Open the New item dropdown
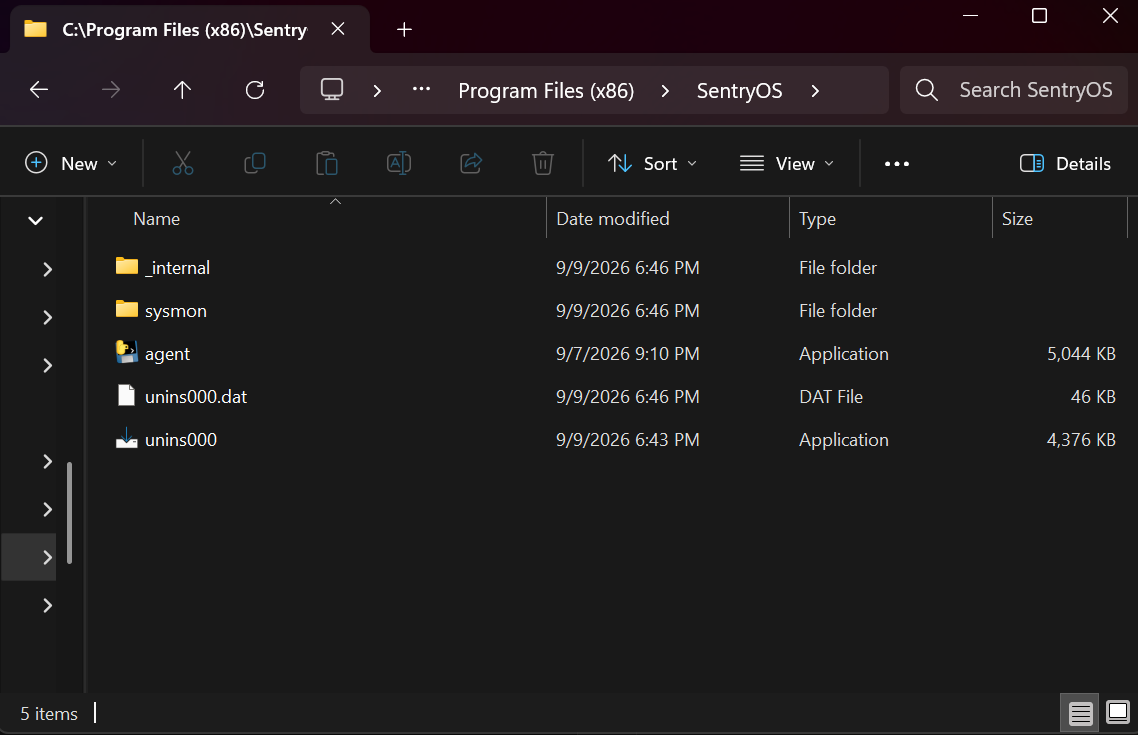Viewport: 1138px width, 735px height. [71, 163]
